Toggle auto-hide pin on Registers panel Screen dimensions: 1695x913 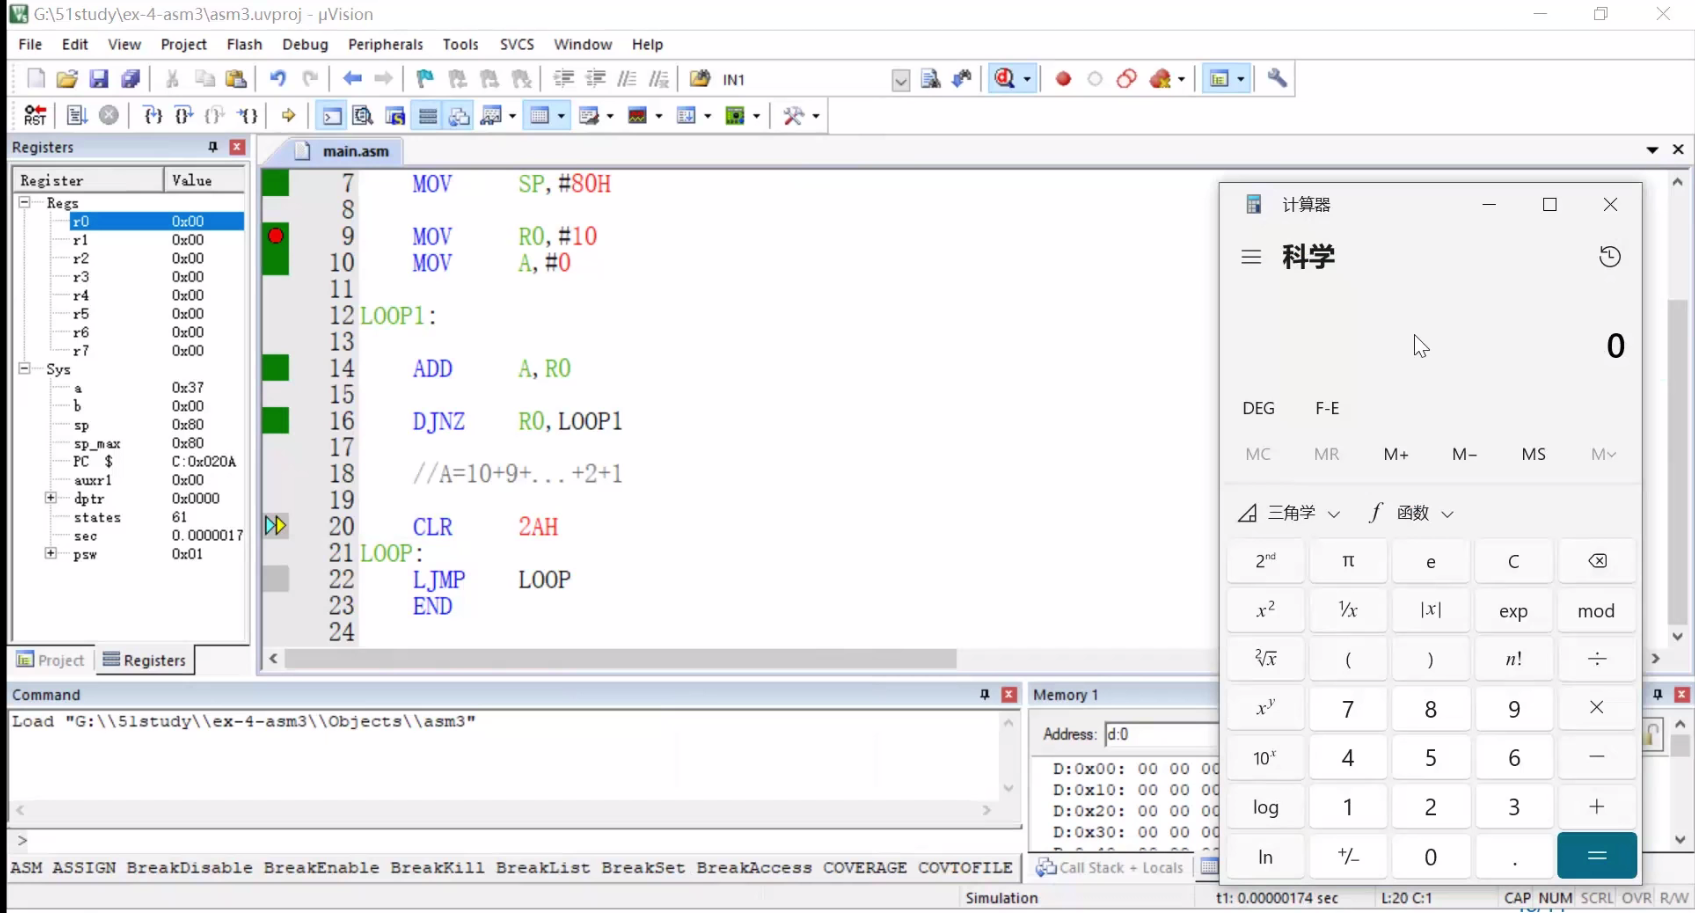[213, 147]
